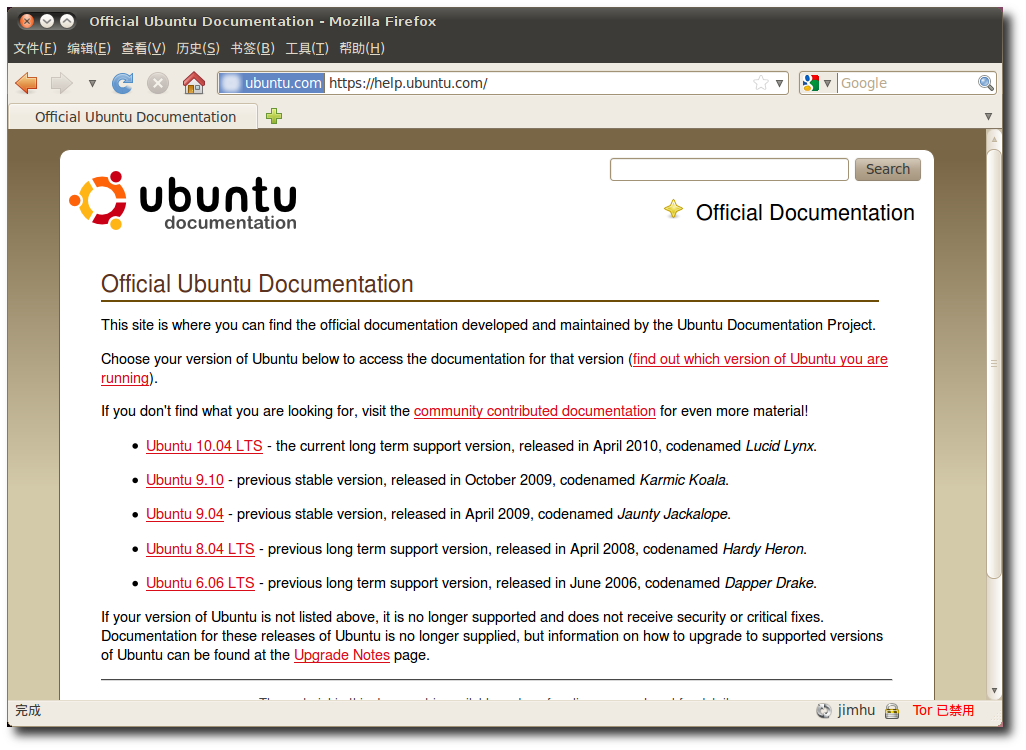Click the page search text field
This screenshot has height=750, width=1026.
[x=729, y=170]
